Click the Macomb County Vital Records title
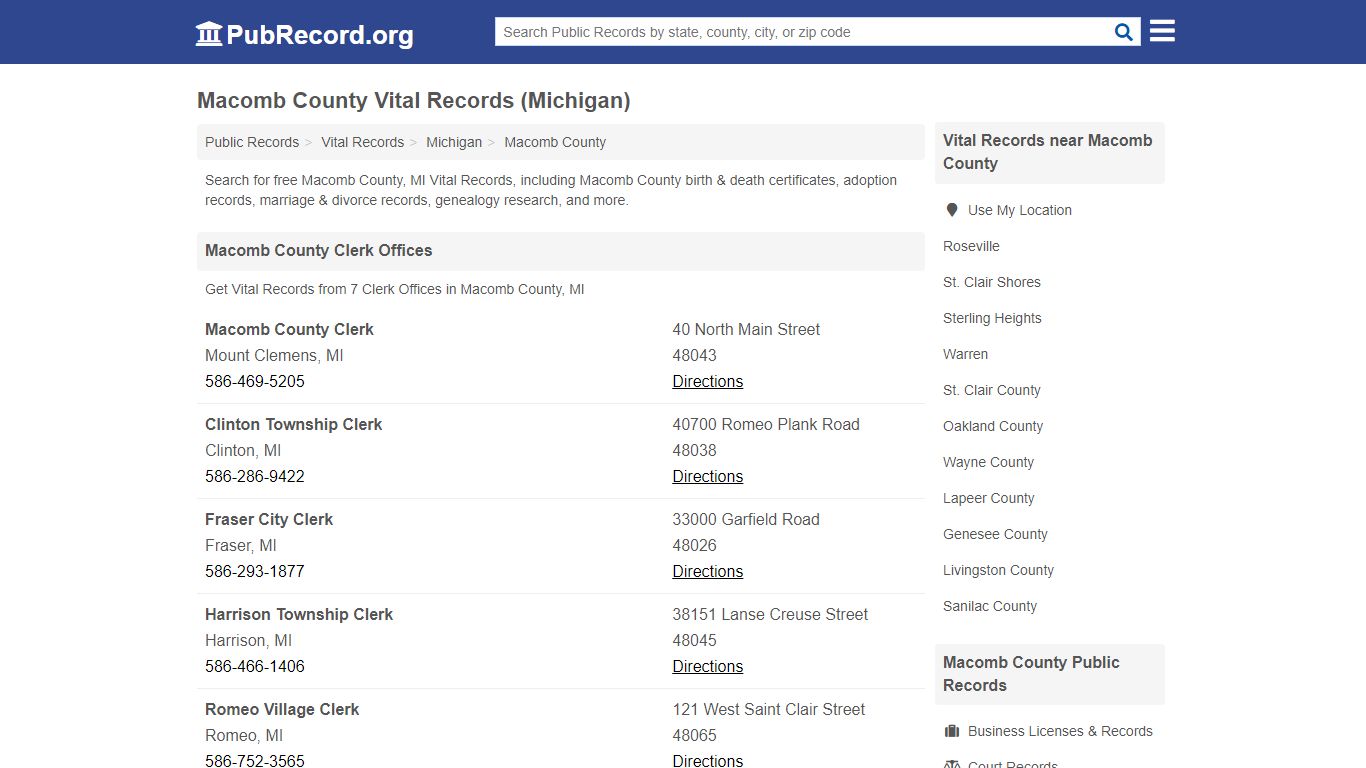Screen dimensions: 1366x768 pyautogui.click(x=414, y=100)
